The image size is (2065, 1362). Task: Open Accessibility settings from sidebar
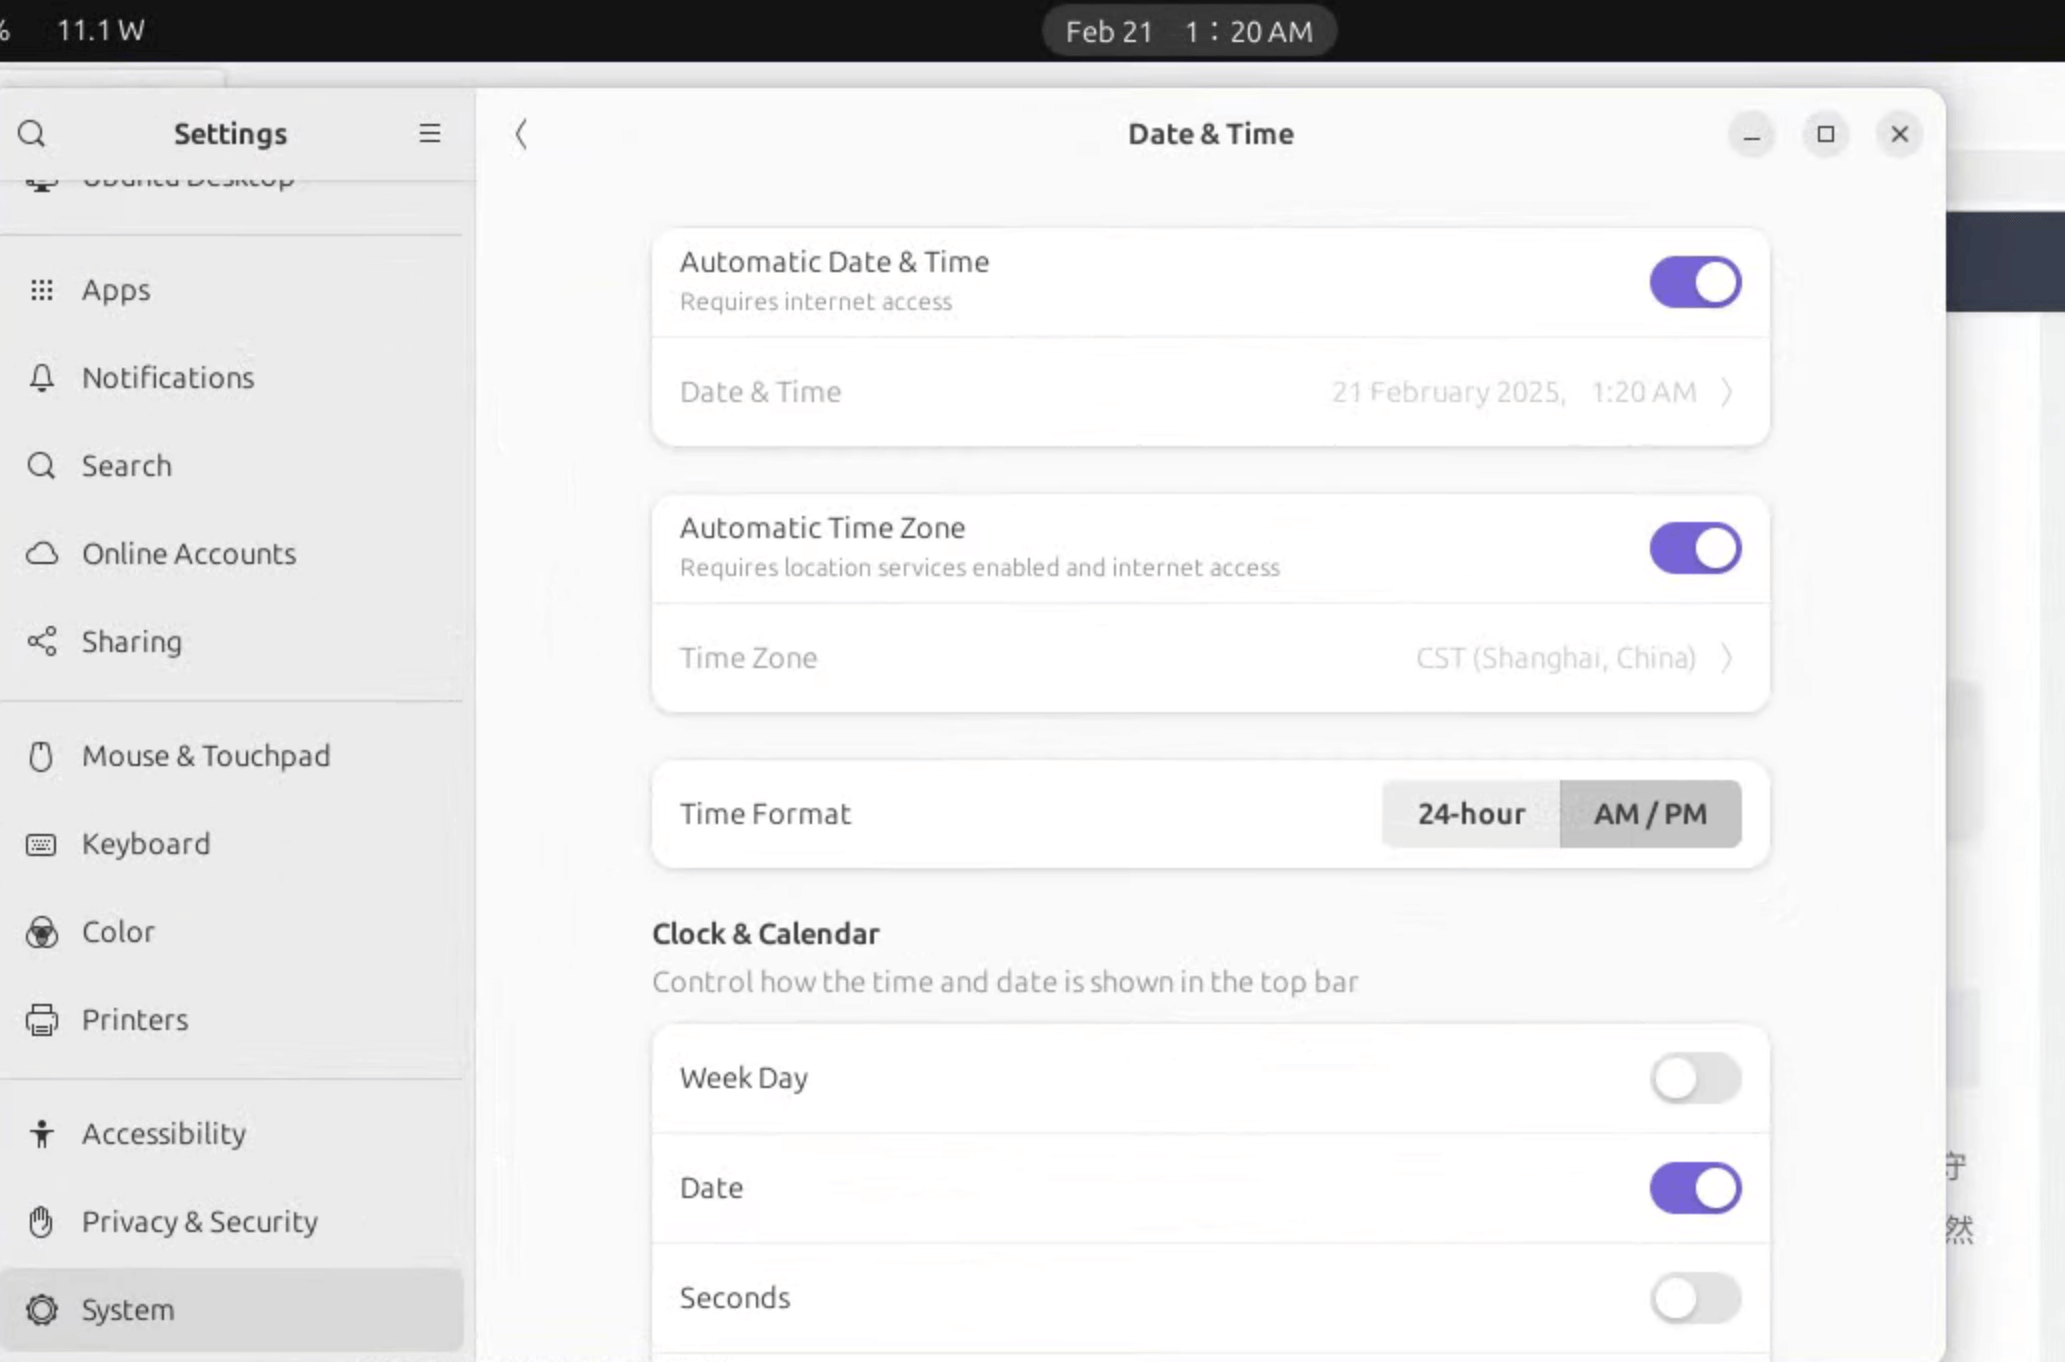point(163,1134)
